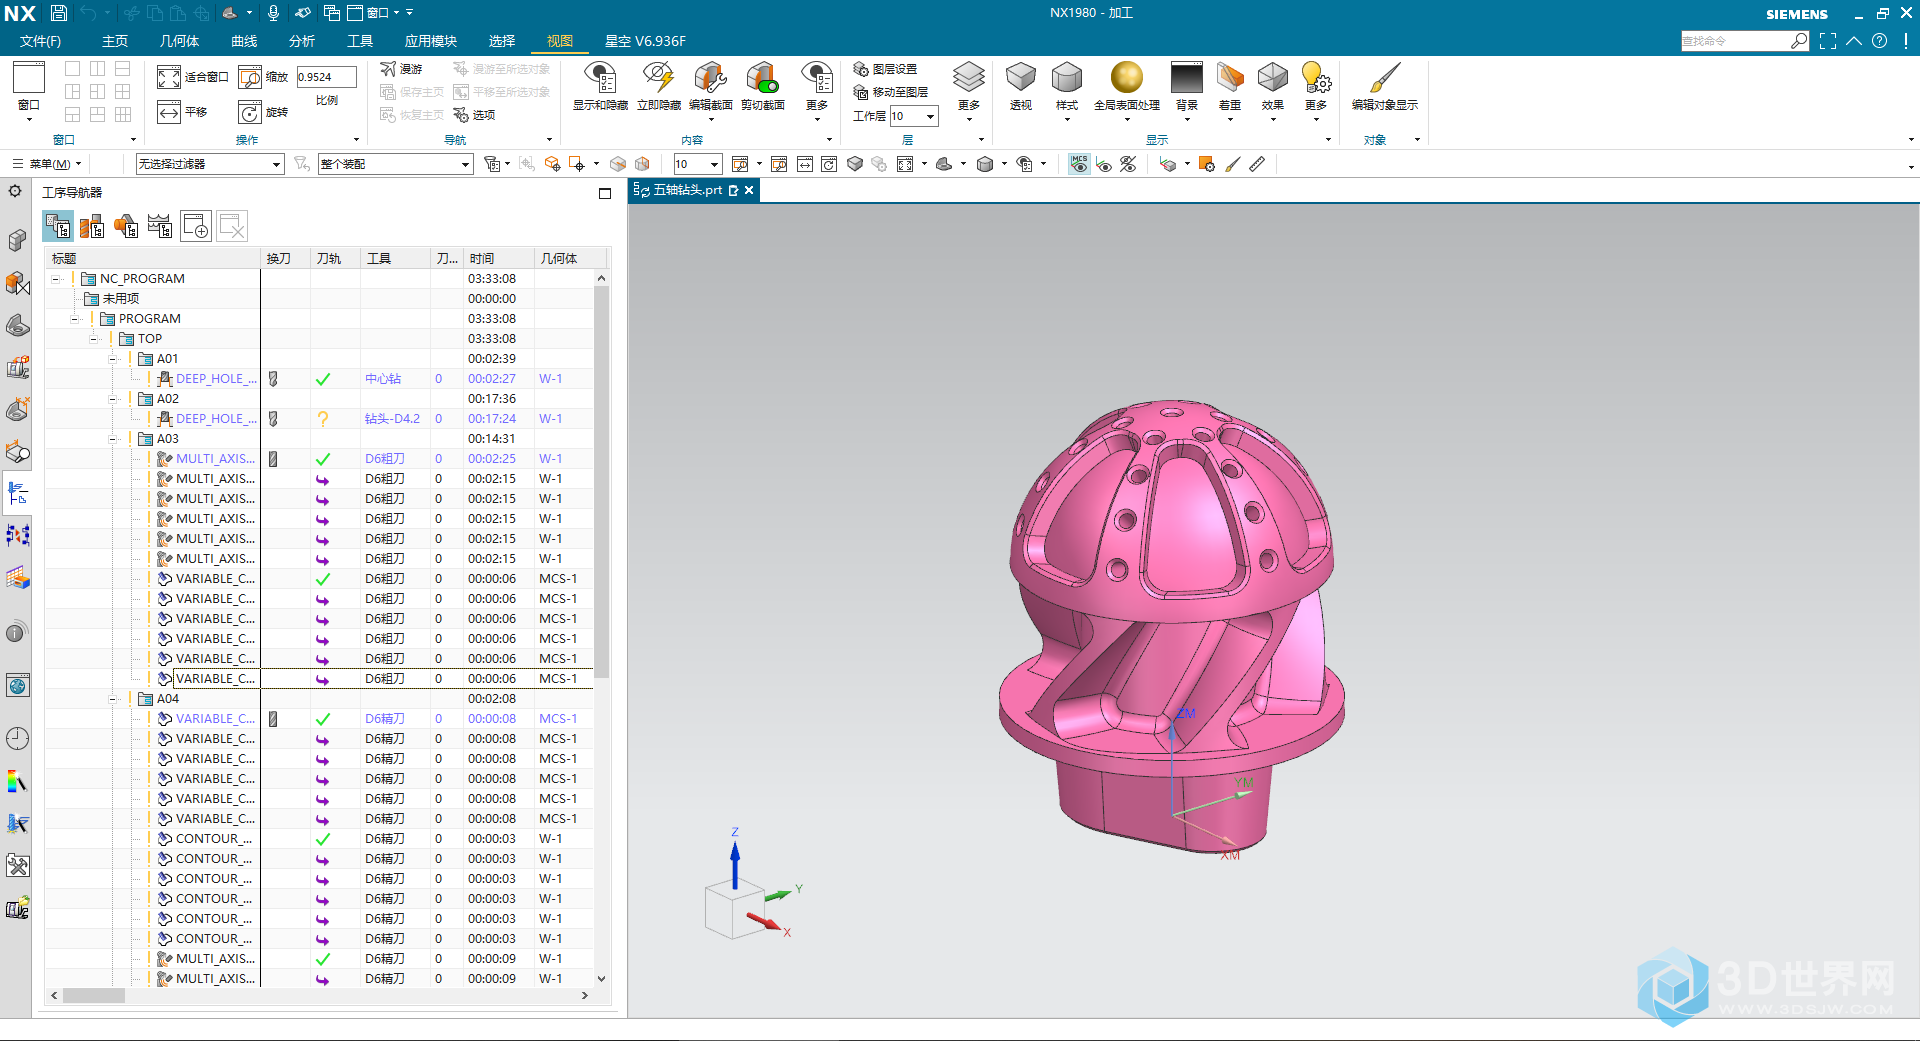Click the orange object preferences icon in the toolbar
The height and width of the screenshot is (1041, 1920).
tap(1207, 164)
